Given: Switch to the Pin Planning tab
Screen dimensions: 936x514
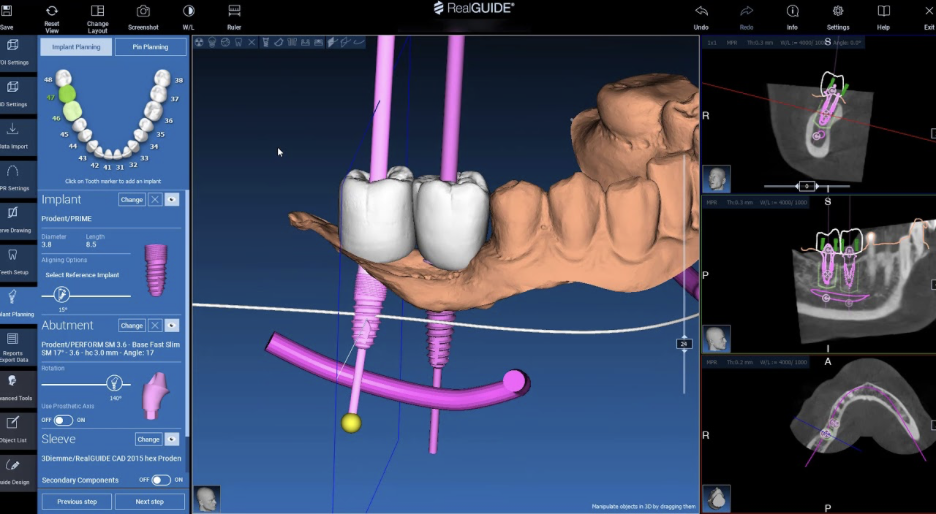Looking at the screenshot, I should coord(150,47).
